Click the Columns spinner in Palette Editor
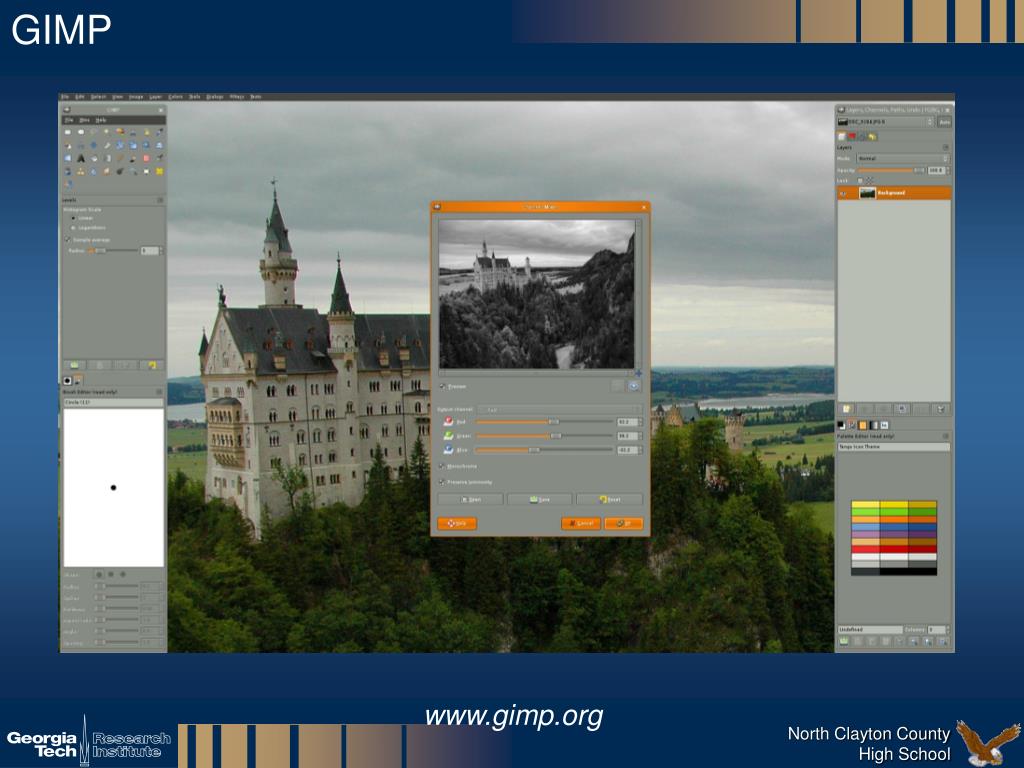The height and width of the screenshot is (768, 1024). (938, 630)
